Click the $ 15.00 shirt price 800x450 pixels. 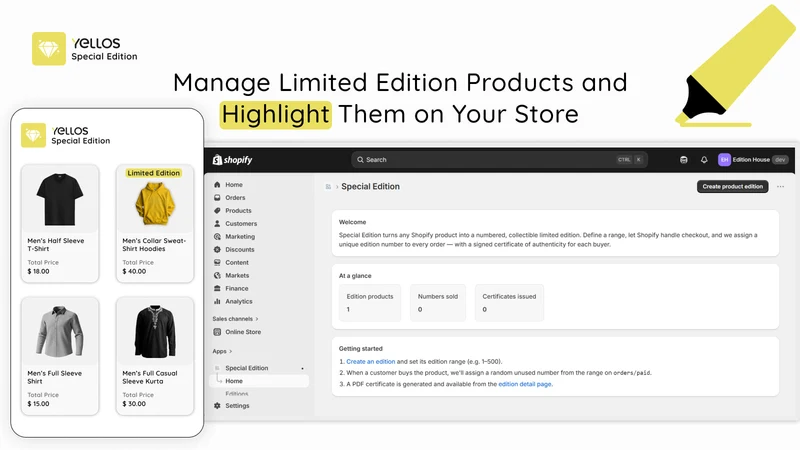pos(39,404)
